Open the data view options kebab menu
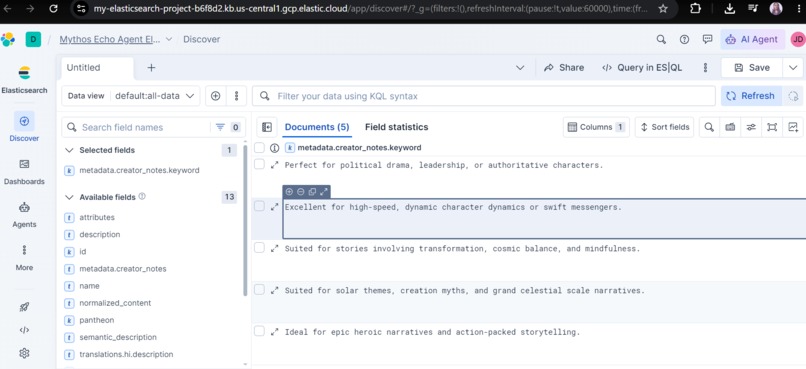806x369 pixels. point(236,96)
